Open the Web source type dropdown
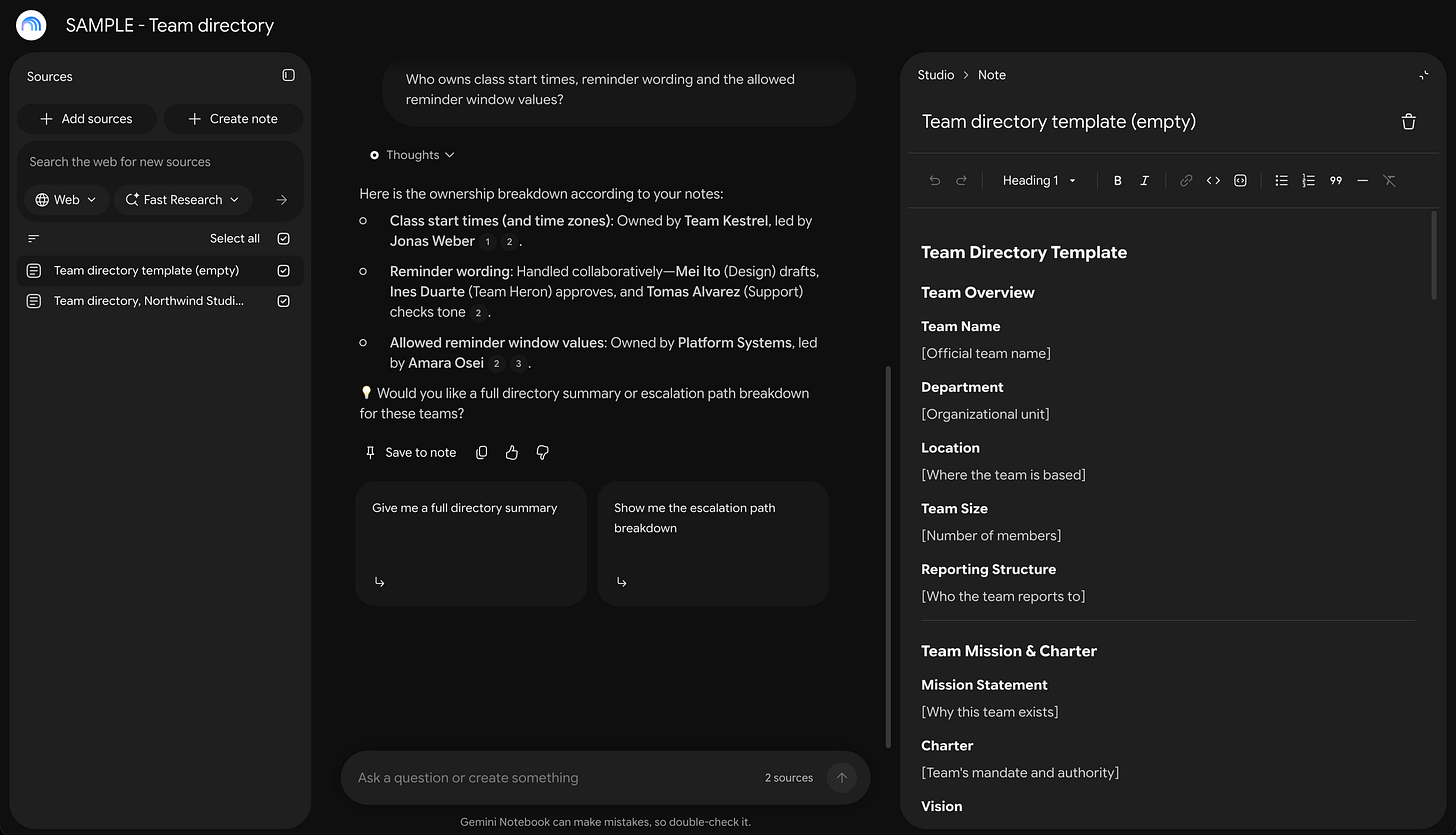 (x=66, y=200)
